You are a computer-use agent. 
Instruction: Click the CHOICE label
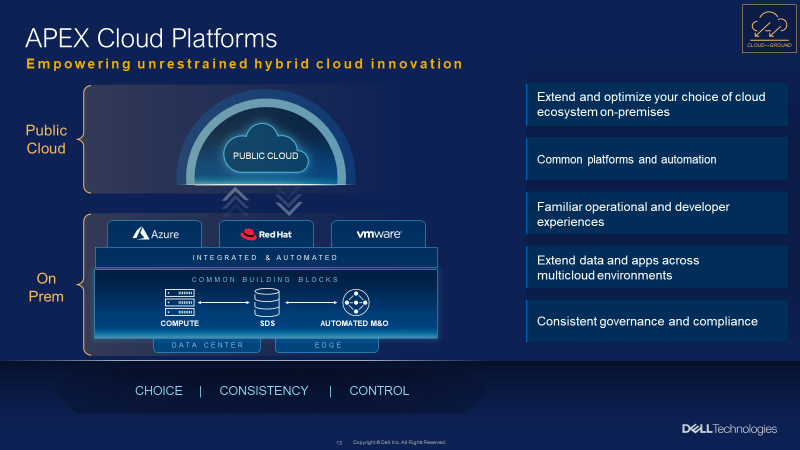coord(159,391)
